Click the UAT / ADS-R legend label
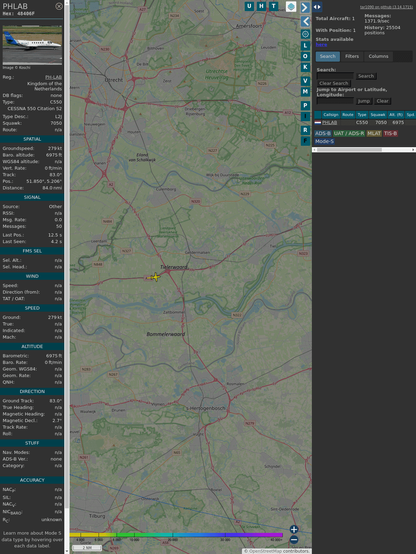The width and height of the screenshot is (416, 554). tap(349, 133)
